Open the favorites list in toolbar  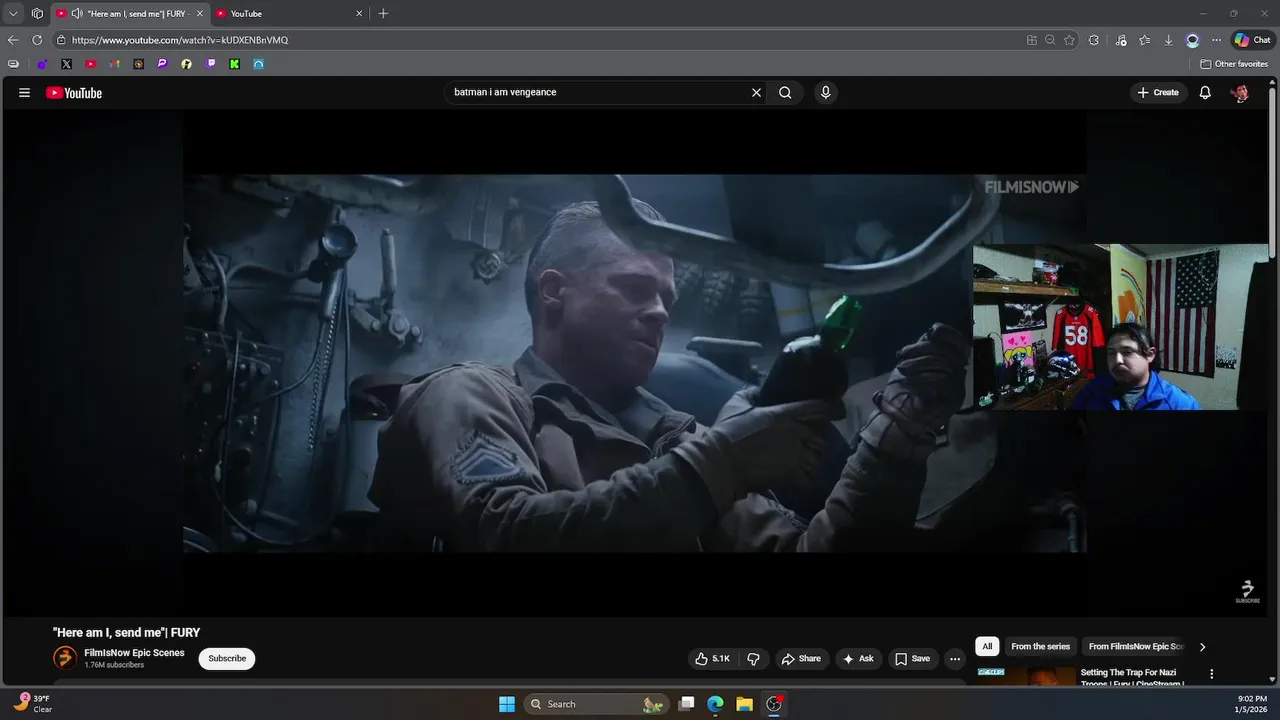(x=1144, y=40)
